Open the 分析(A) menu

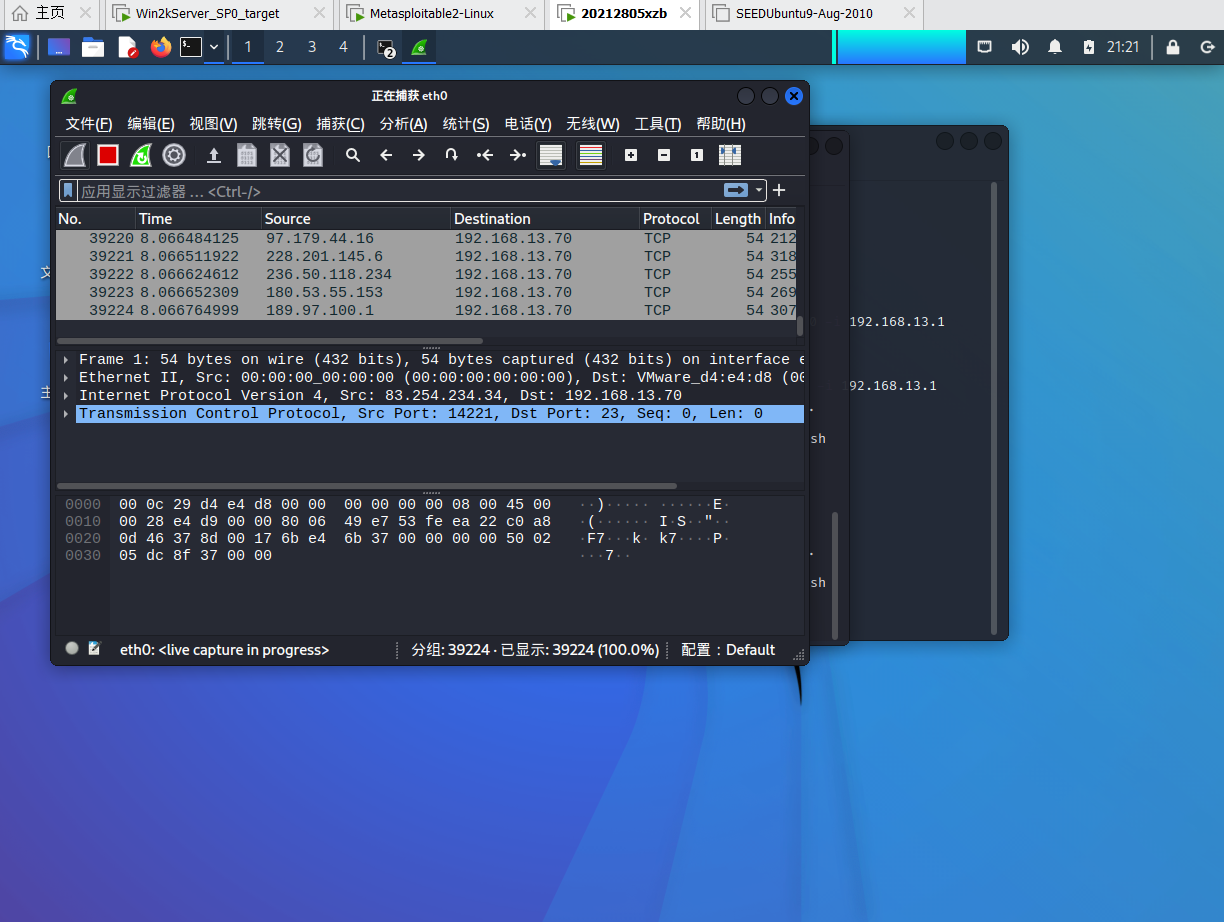point(403,124)
